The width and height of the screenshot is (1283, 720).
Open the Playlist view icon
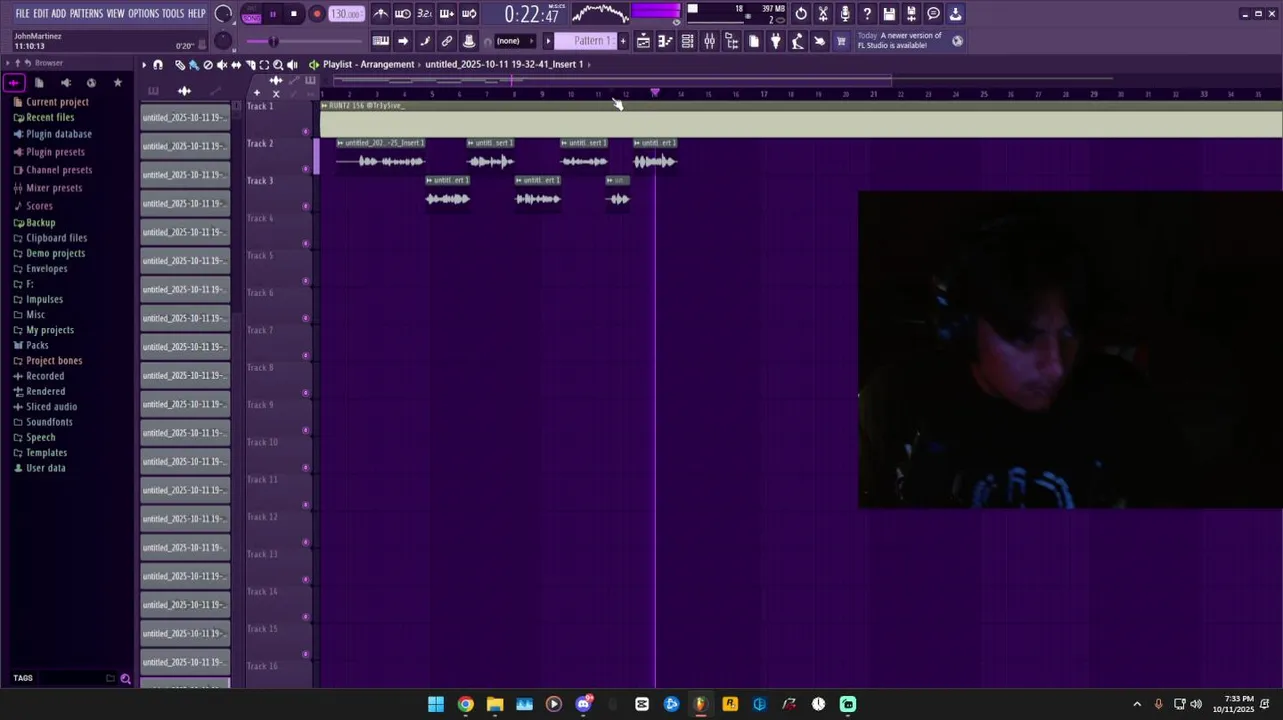pos(643,41)
